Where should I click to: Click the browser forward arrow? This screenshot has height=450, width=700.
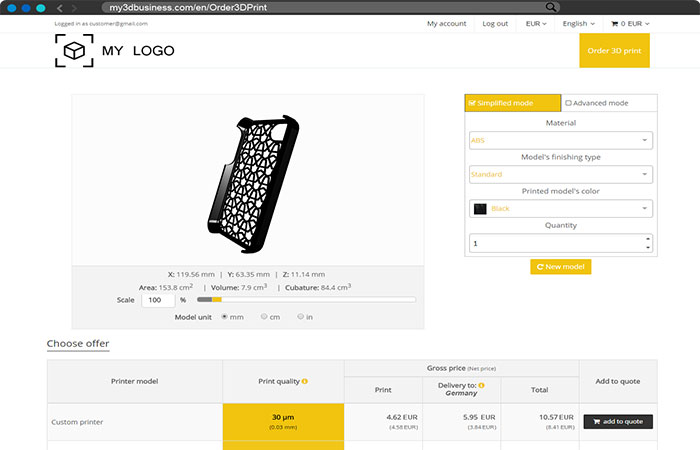[74, 8]
